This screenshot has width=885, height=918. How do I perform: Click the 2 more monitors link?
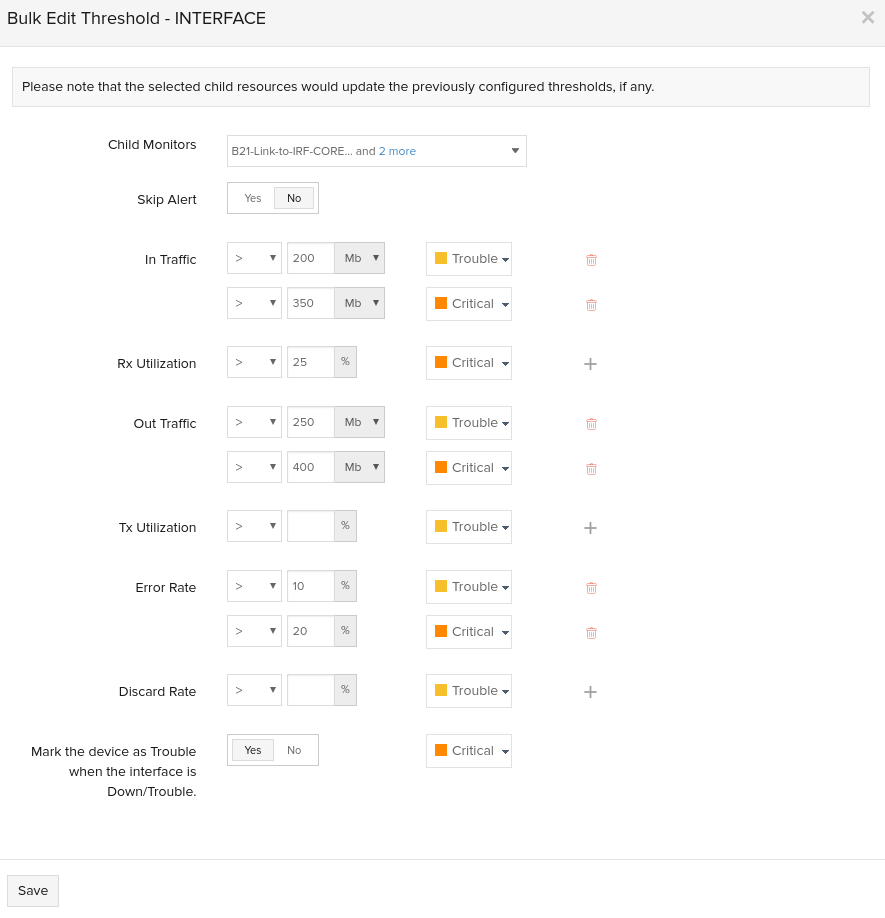click(x=397, y=151)
